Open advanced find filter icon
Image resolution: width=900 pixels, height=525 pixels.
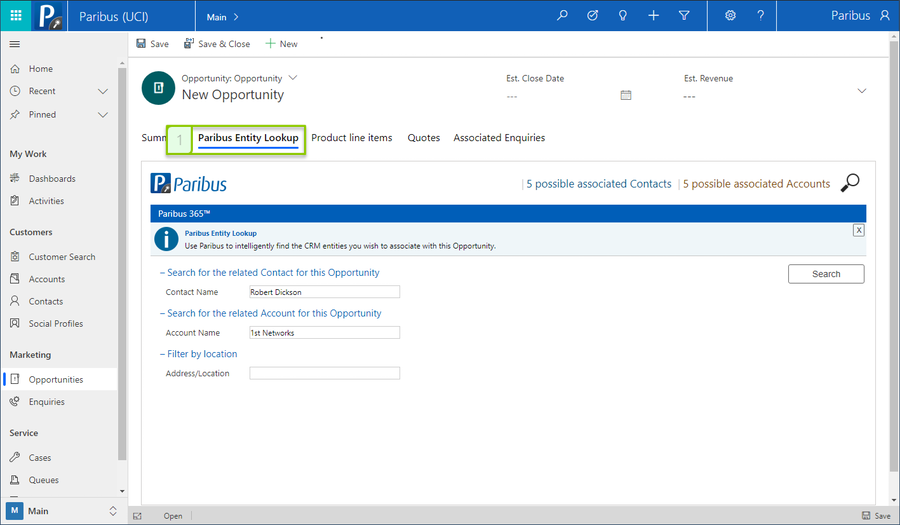coord(684,15)
